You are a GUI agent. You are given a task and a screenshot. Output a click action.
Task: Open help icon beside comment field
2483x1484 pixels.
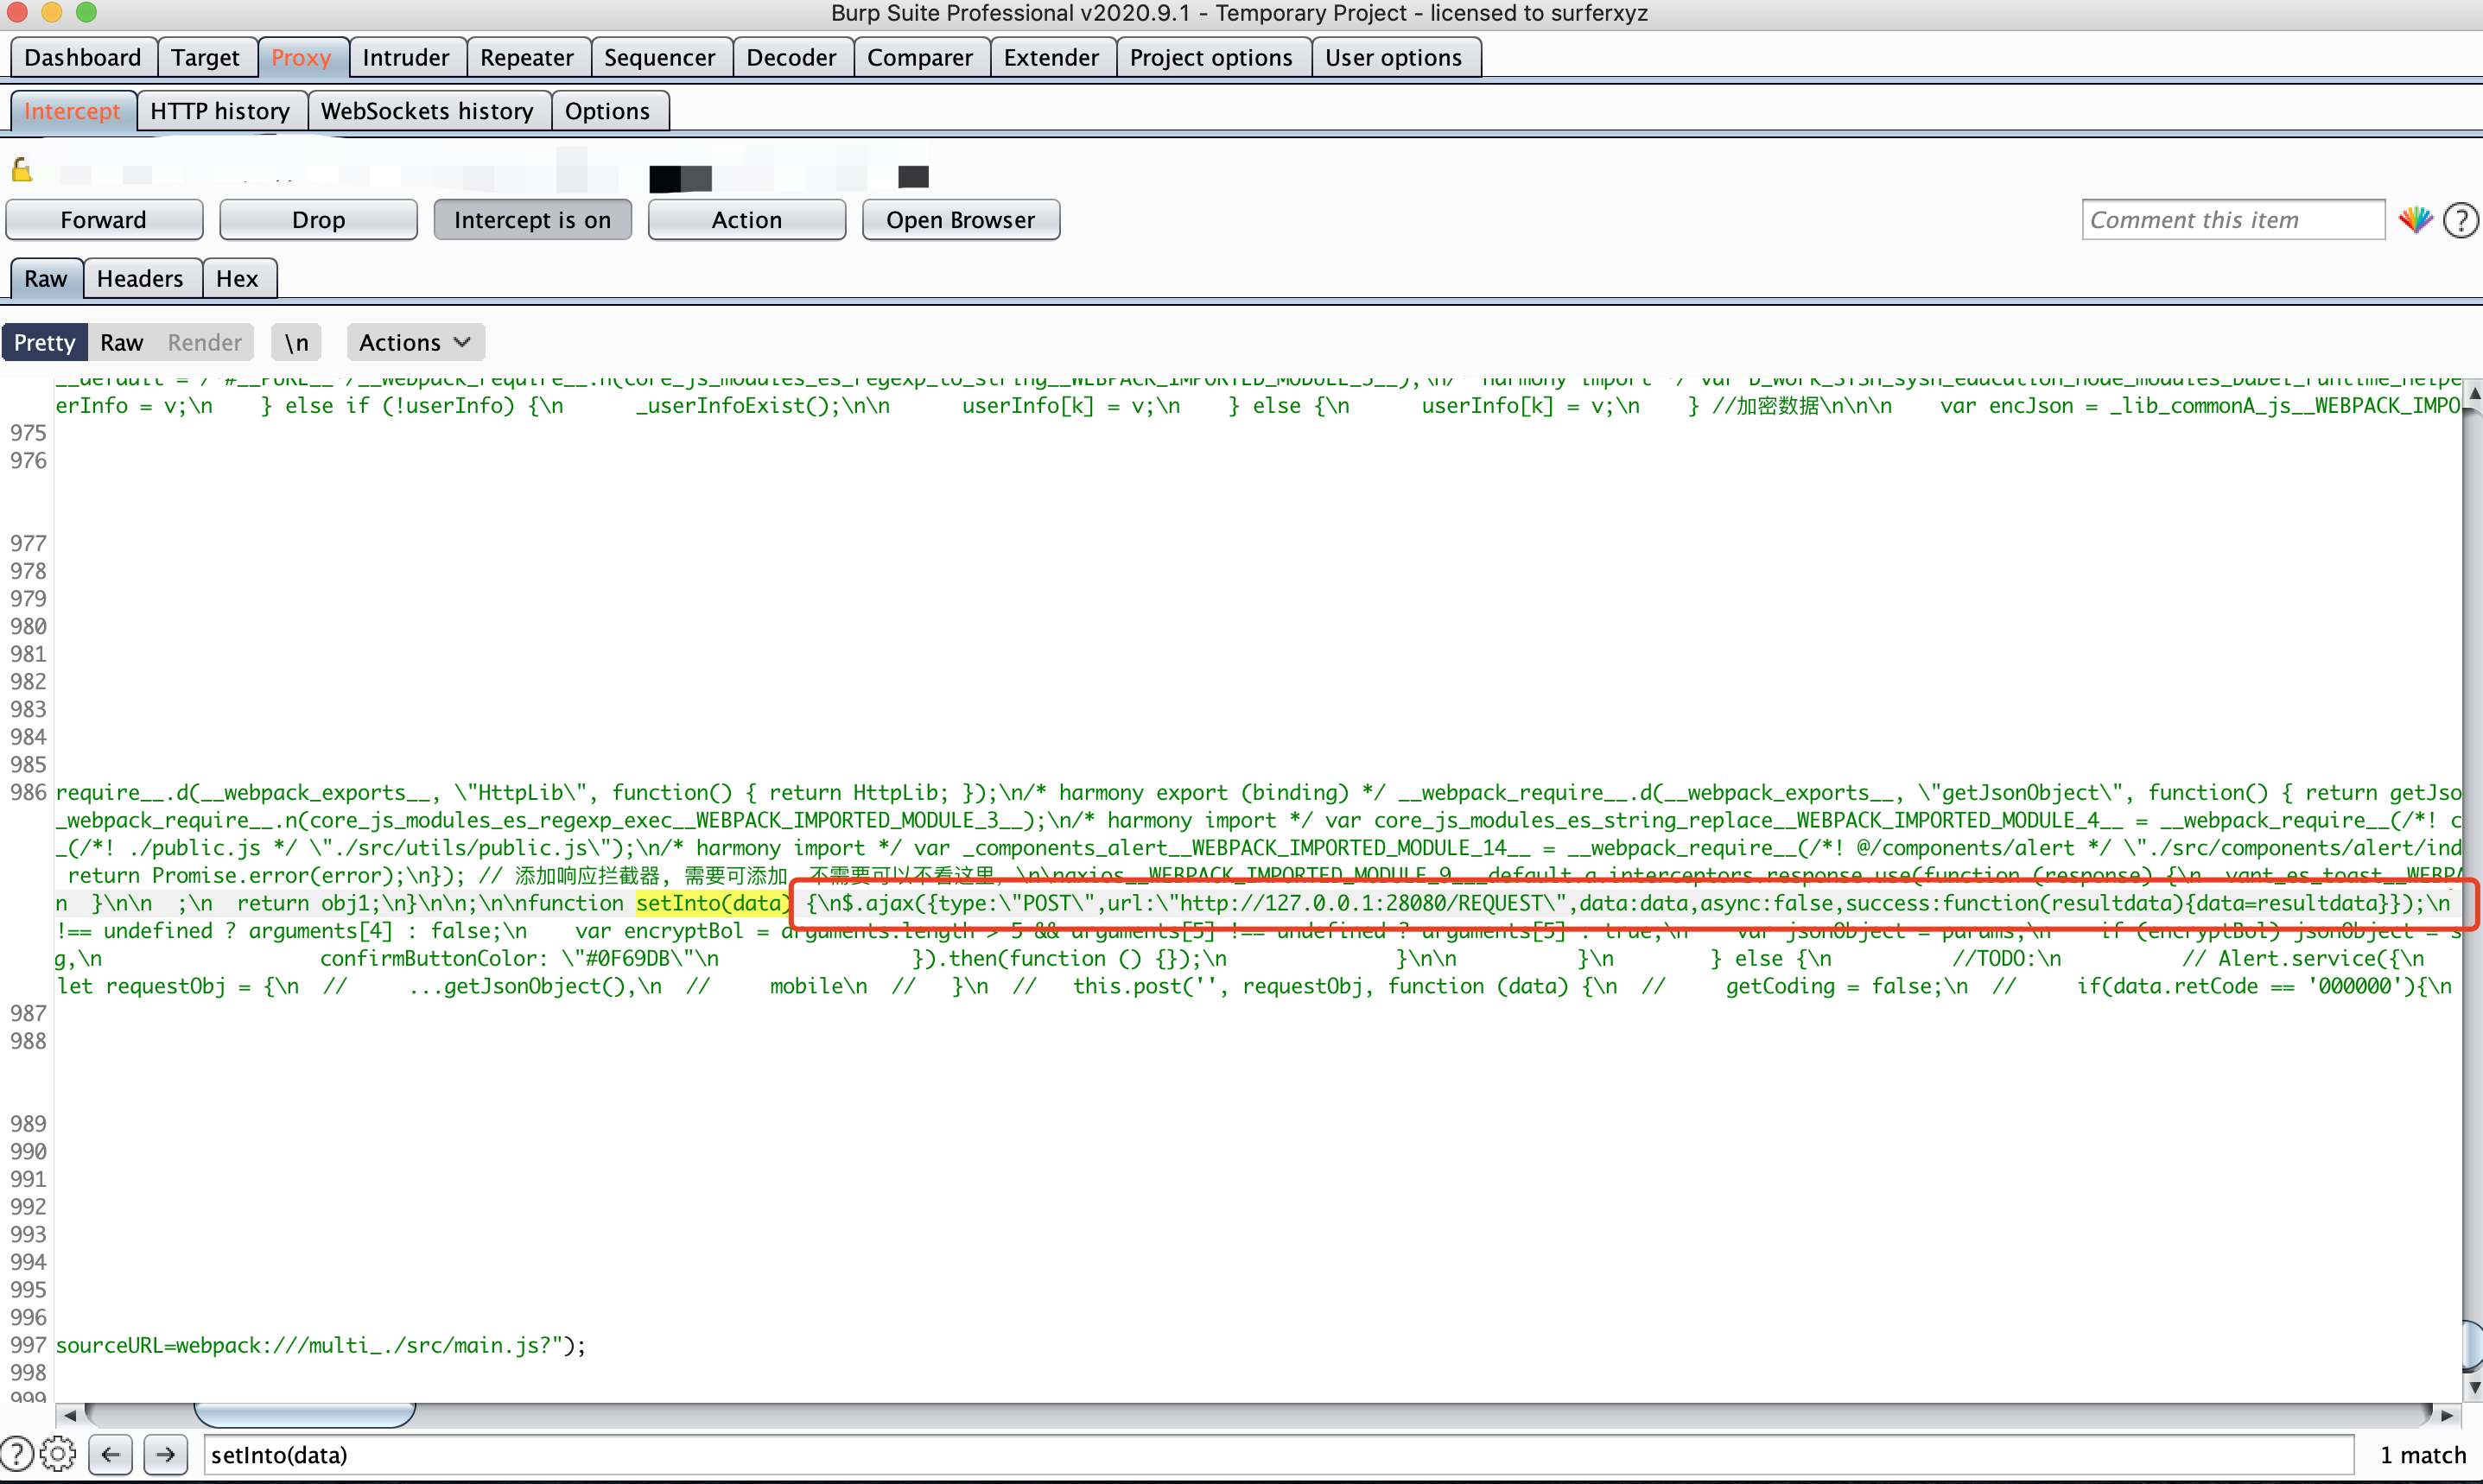(x=2460, y=220)
